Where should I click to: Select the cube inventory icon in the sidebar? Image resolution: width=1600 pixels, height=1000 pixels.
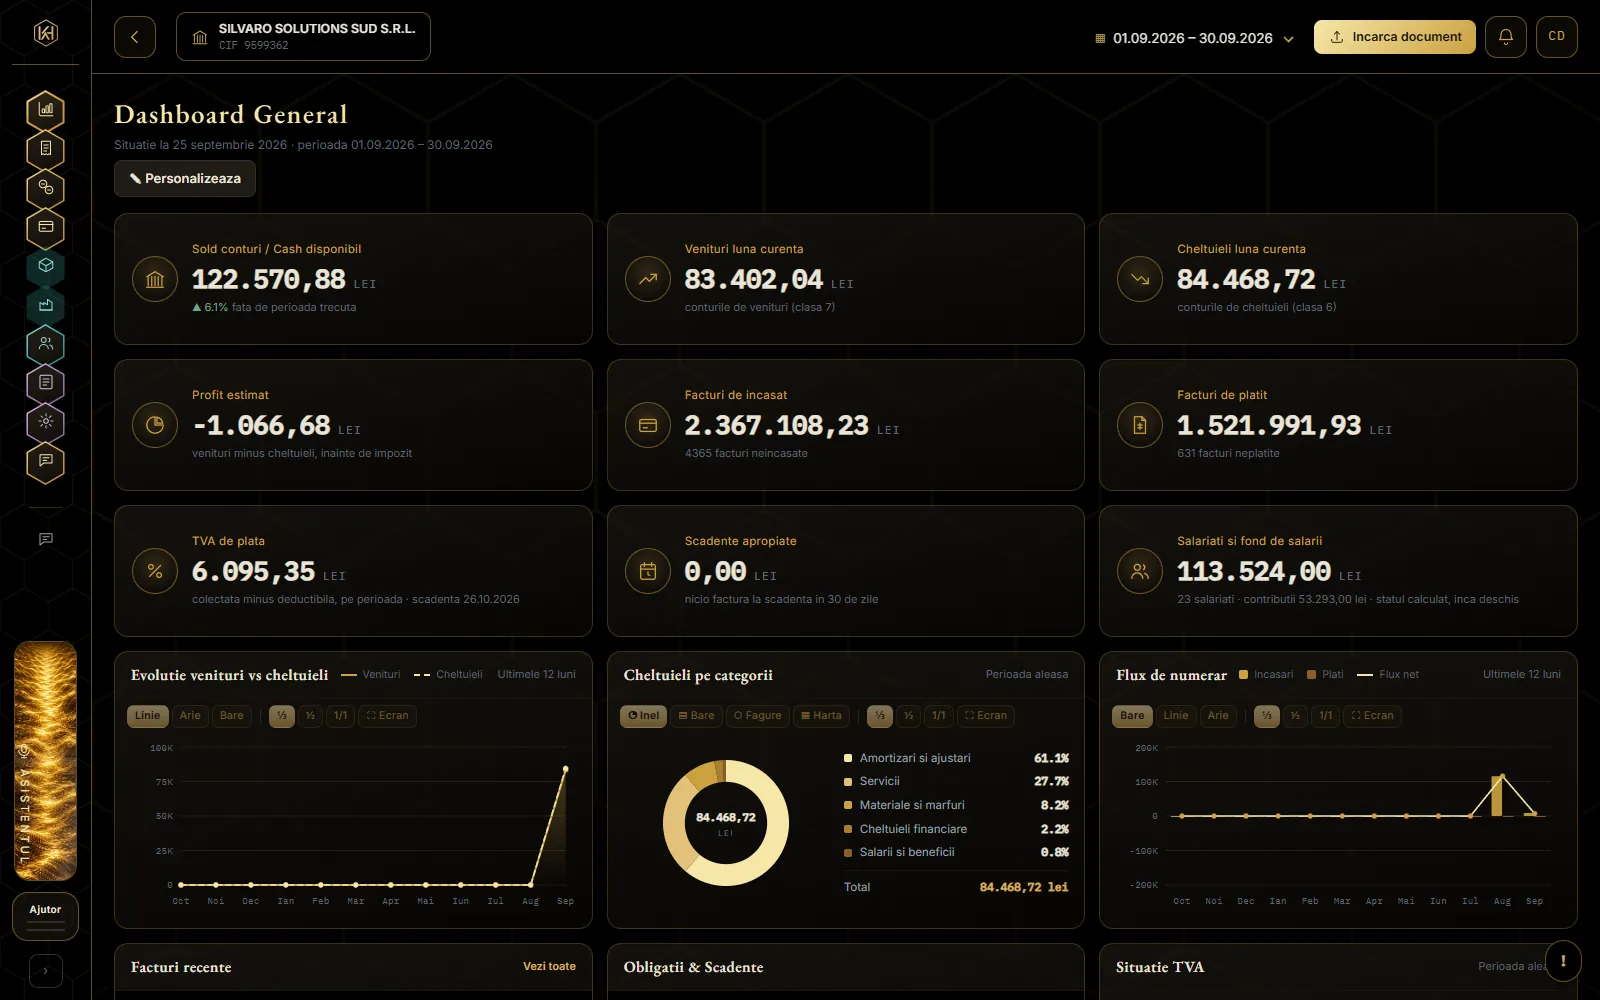coord(46,266)
